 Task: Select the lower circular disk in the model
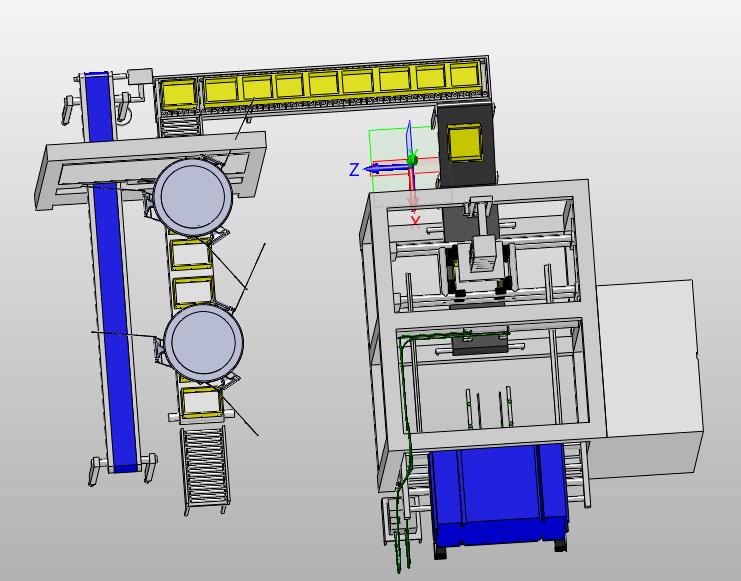coord(203,342)
